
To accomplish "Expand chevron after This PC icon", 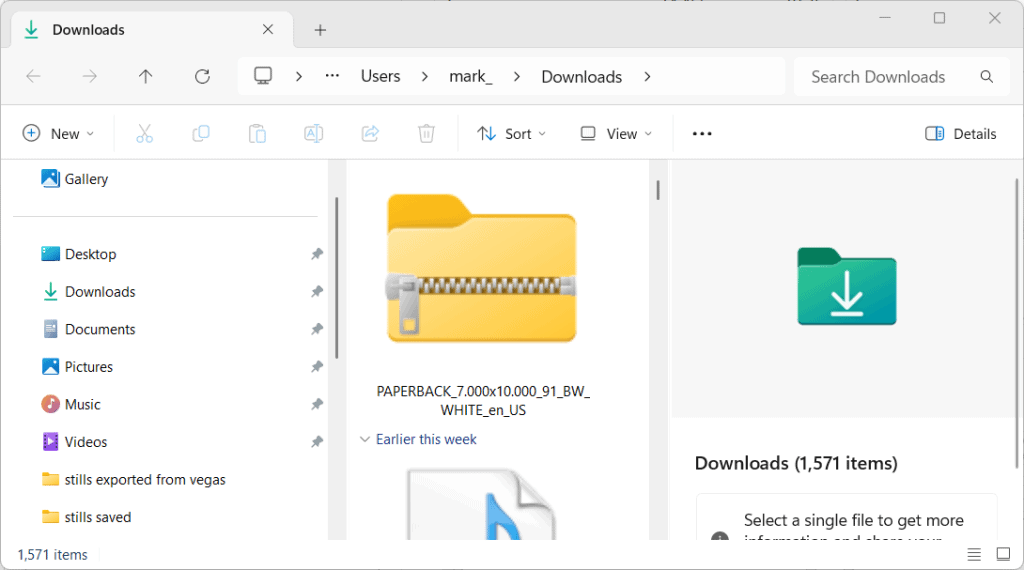I will pos(298,76).
